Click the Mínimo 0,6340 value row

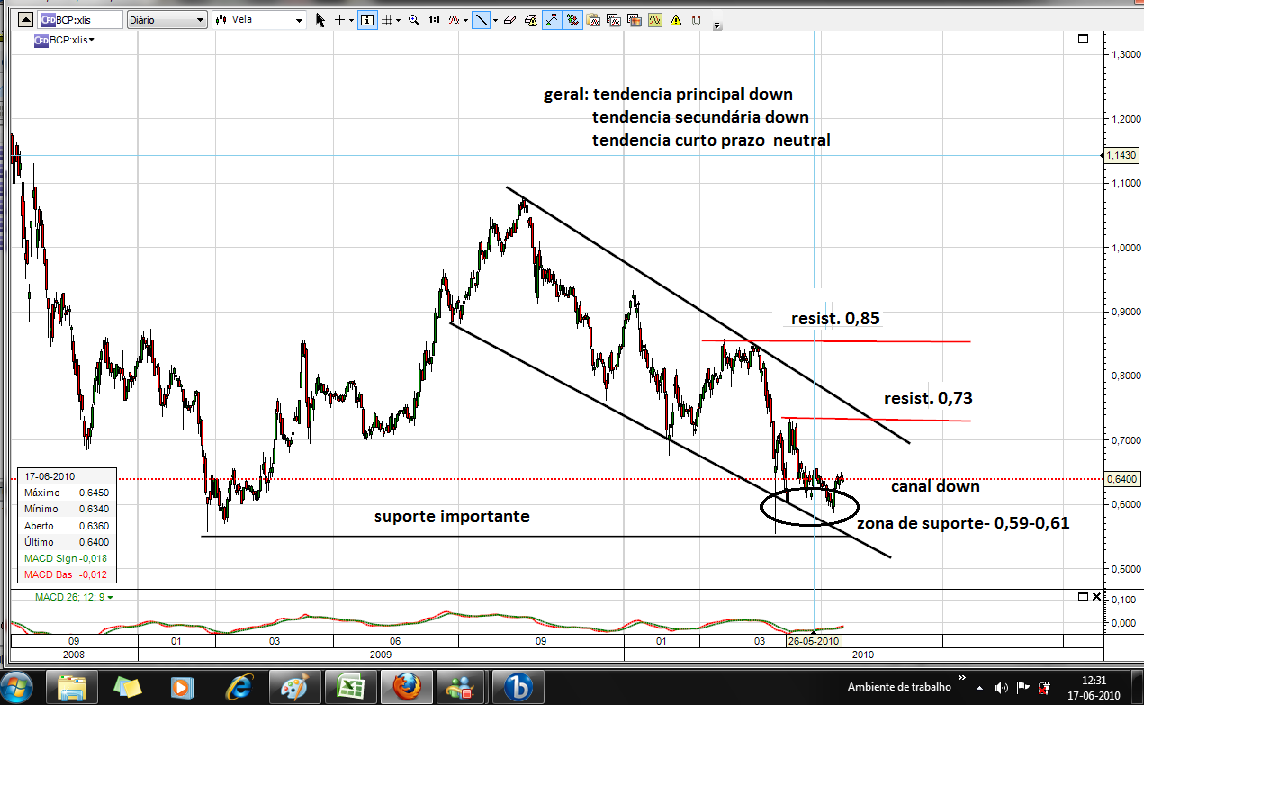point(66,509)
